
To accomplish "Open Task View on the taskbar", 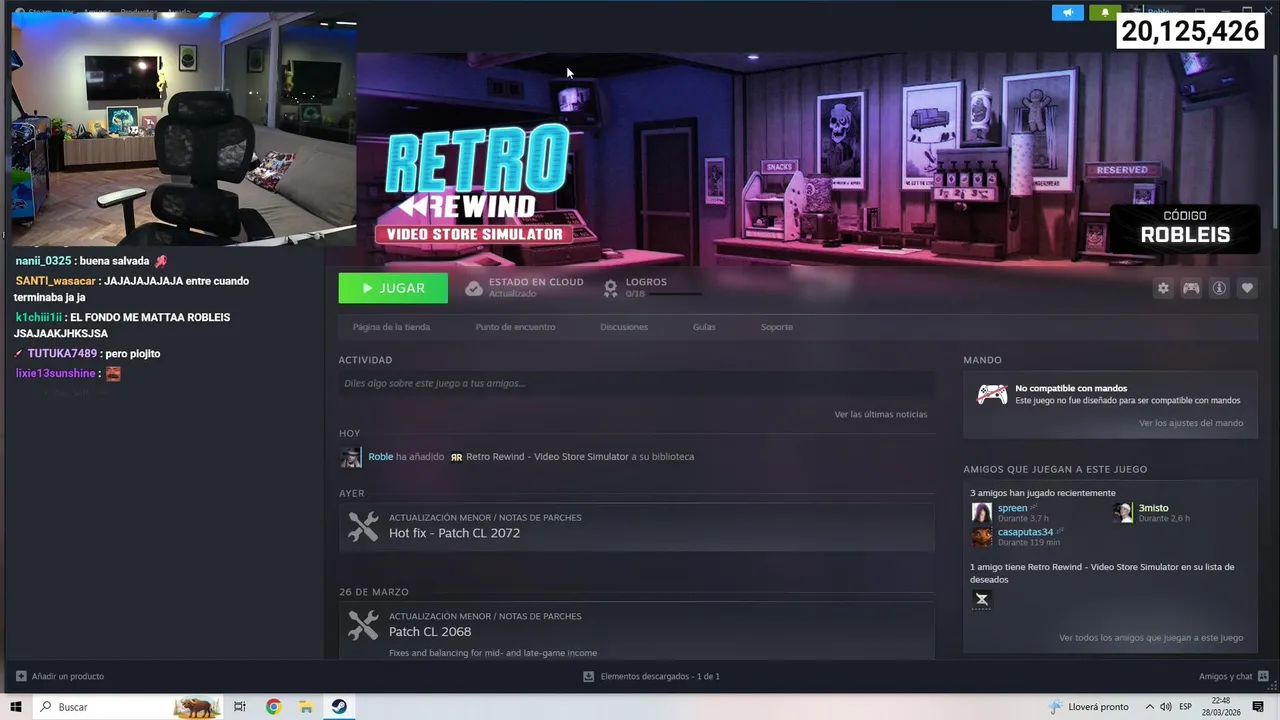I will [240, 707].
